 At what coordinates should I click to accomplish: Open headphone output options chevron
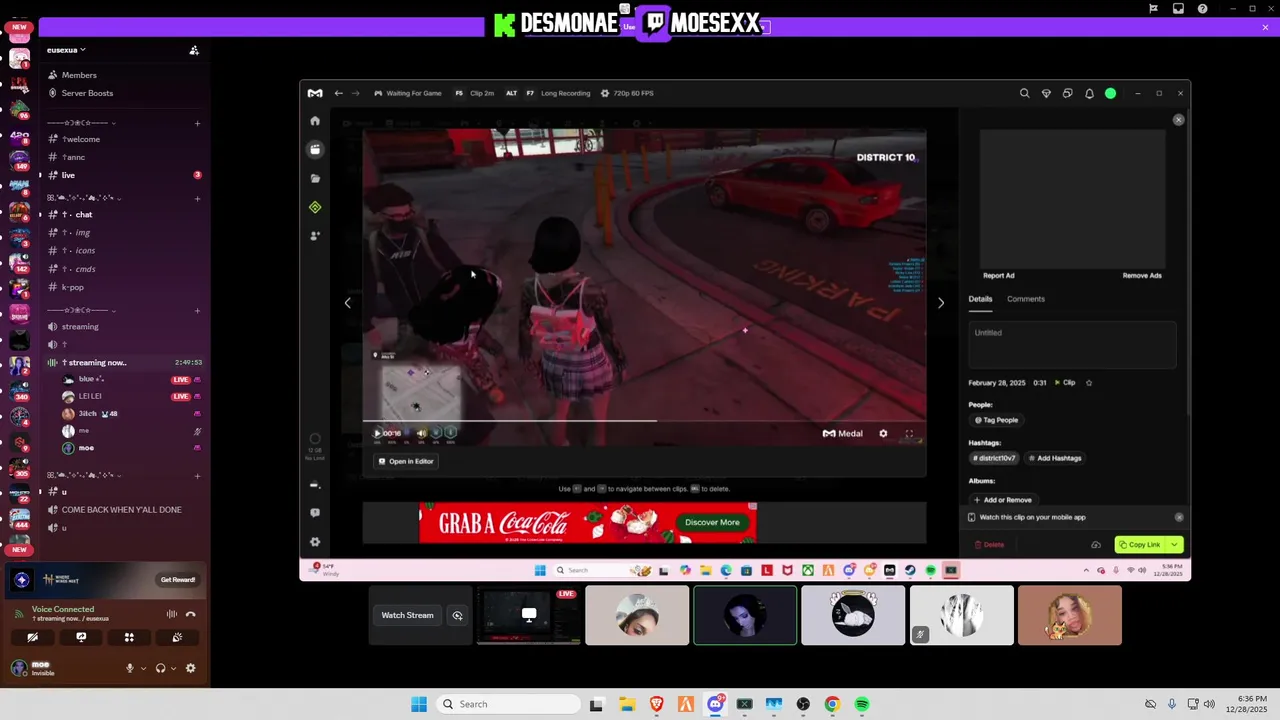pos(174,668)
